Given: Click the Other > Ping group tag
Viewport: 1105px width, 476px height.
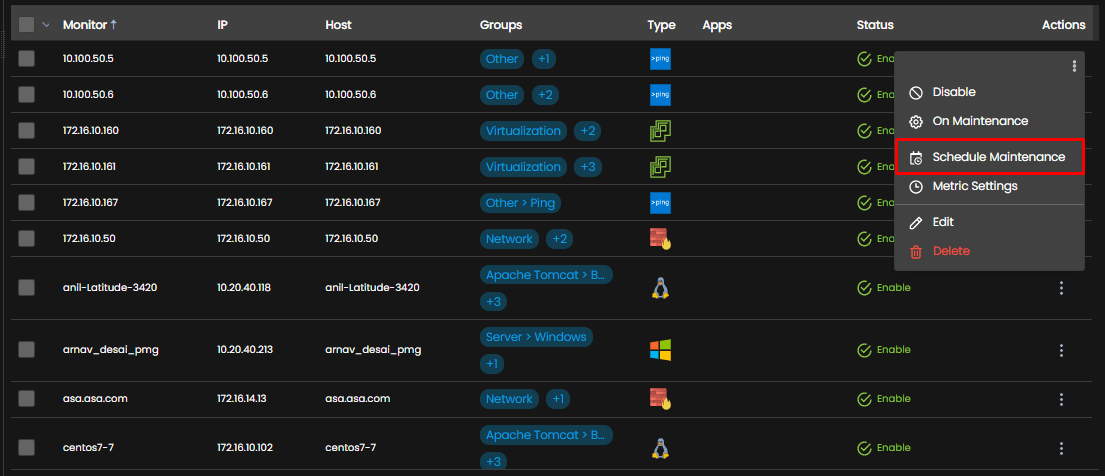Looking at the screenshot, I should tap(520, 203).
